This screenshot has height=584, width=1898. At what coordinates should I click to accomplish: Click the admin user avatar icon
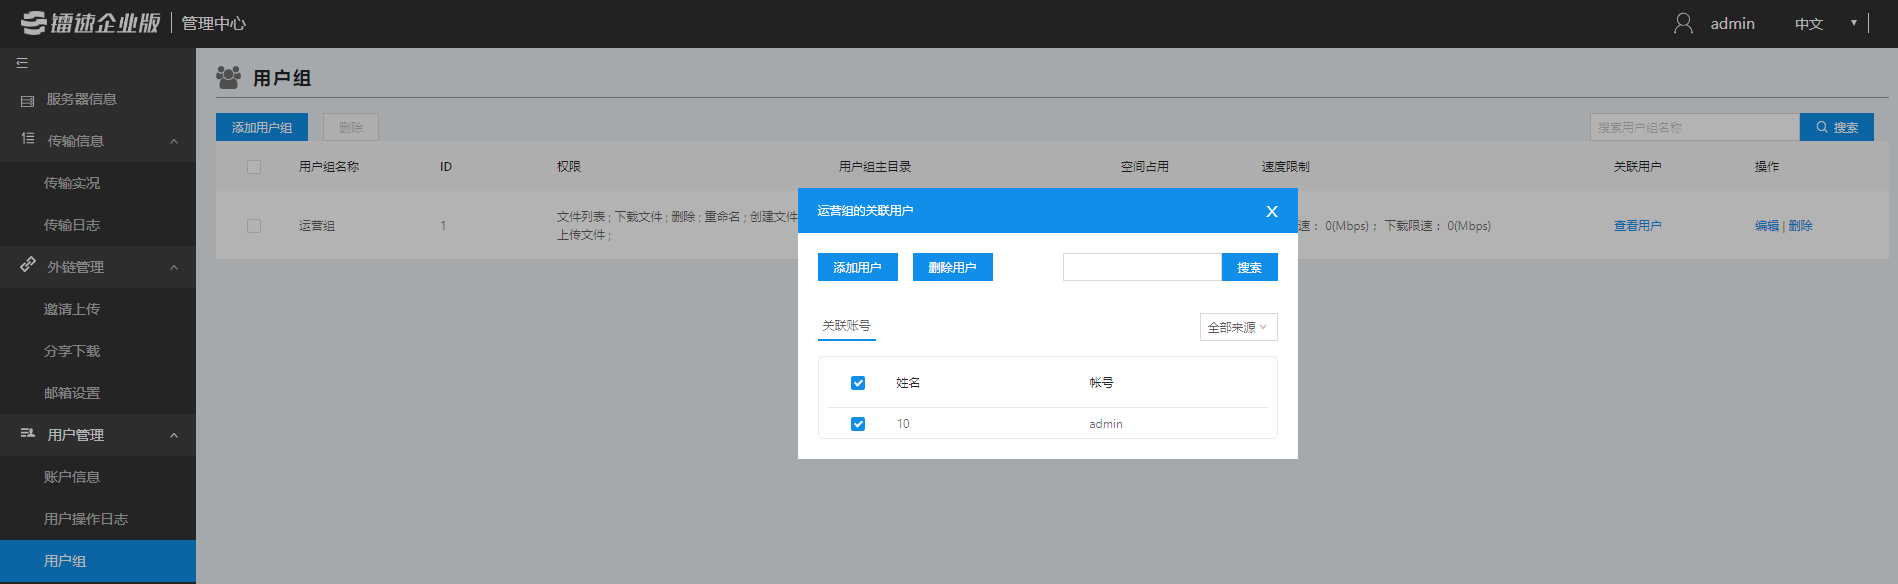(1683, 23)
